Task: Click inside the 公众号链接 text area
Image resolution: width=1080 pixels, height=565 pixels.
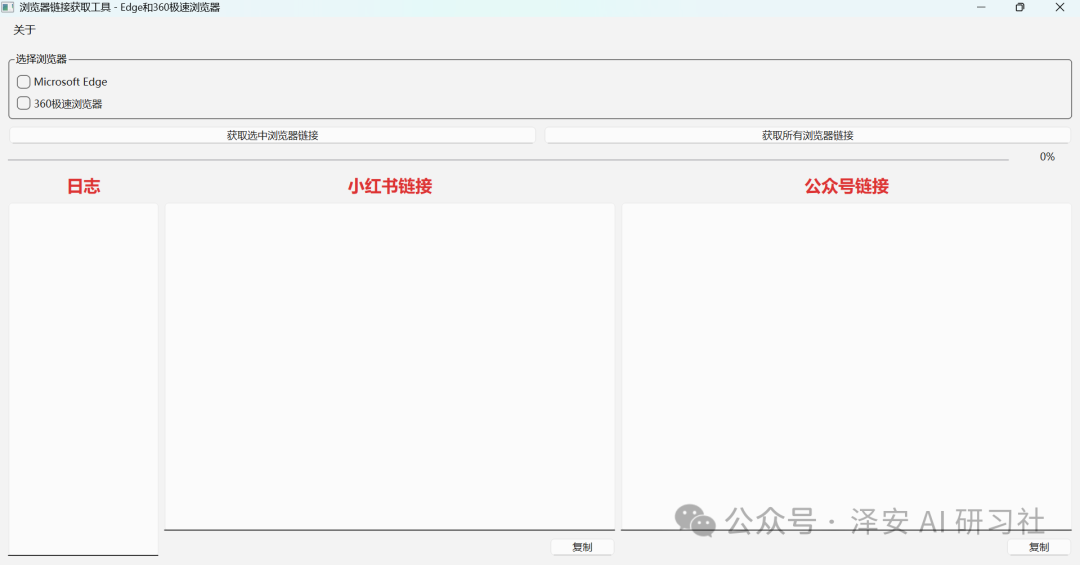Action: coord(846,367)
